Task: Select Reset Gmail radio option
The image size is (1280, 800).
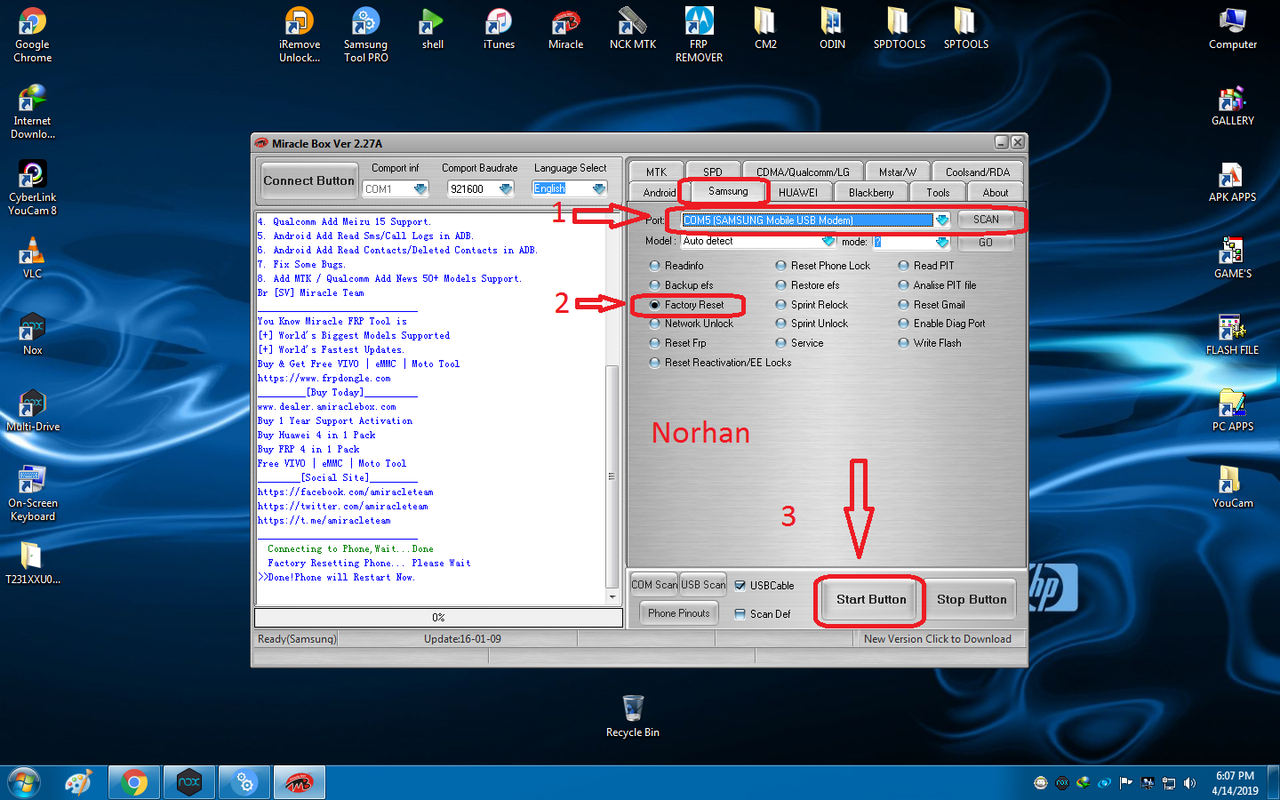Action: 931,305
